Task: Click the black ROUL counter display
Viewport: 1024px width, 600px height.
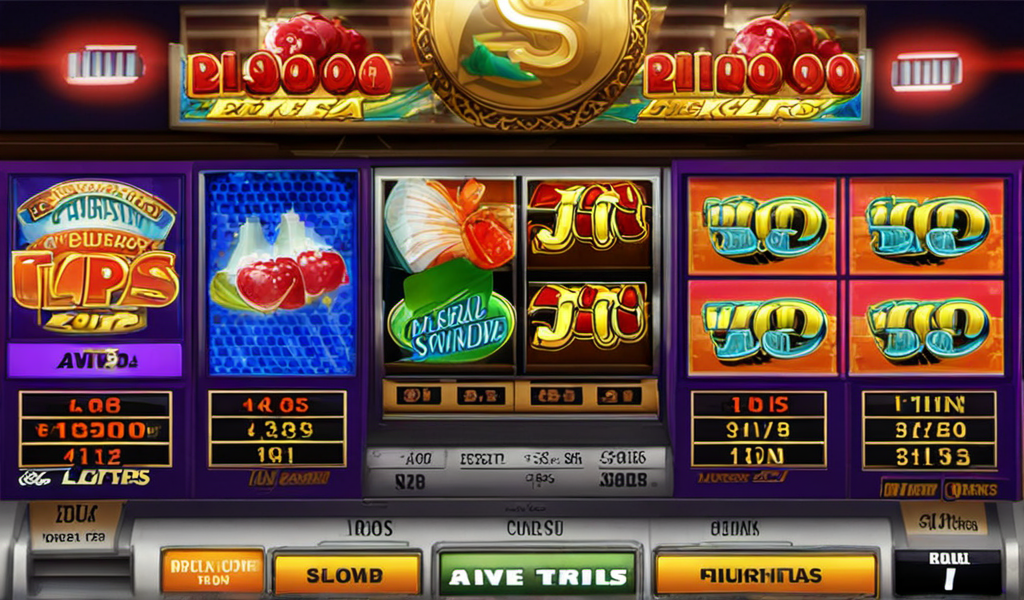Action: pyautogui.click(x=947, y=572)
